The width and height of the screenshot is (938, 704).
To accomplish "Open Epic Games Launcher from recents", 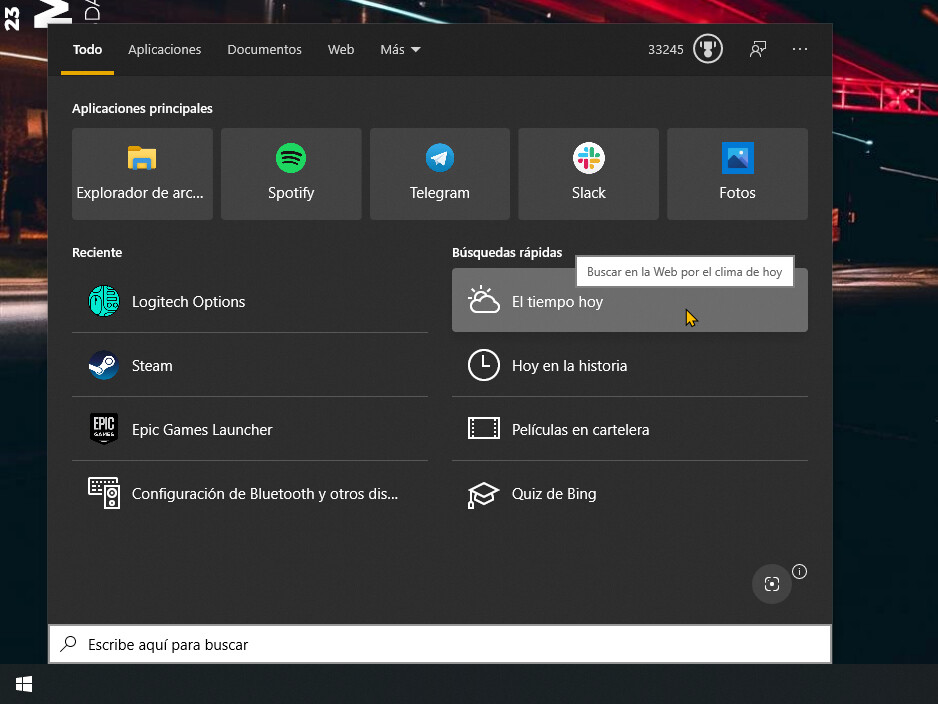I will pyautogui.click(x=250, y=429).
